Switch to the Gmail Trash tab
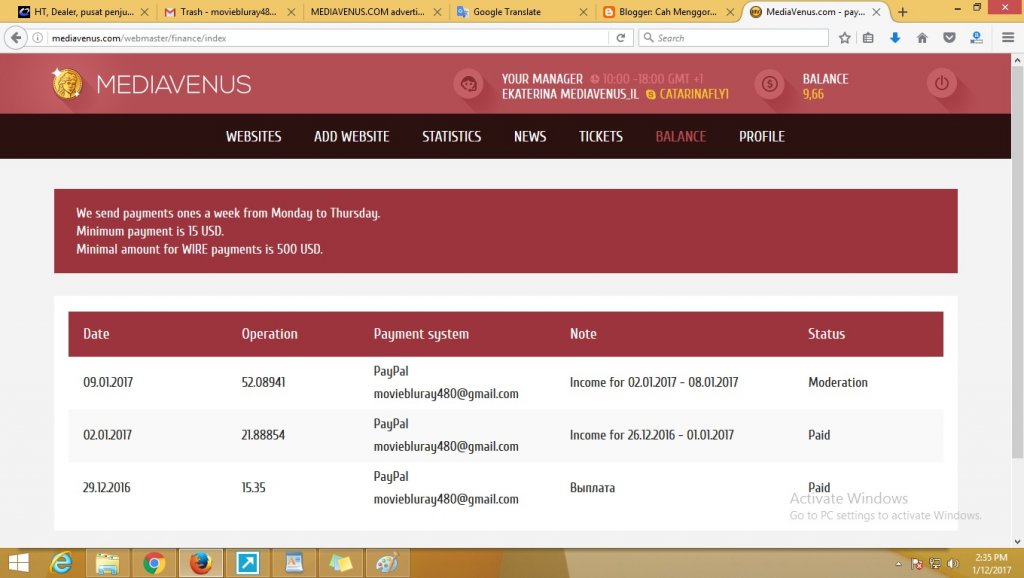Screen dimensions: 1024x578 point(229,12)
